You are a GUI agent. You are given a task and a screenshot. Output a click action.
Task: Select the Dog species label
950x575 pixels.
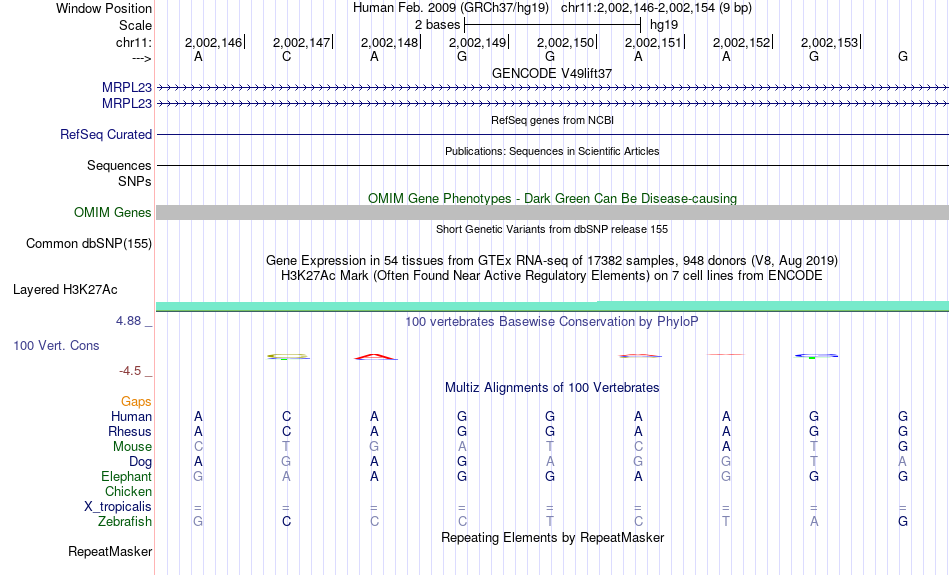[140, 462]
